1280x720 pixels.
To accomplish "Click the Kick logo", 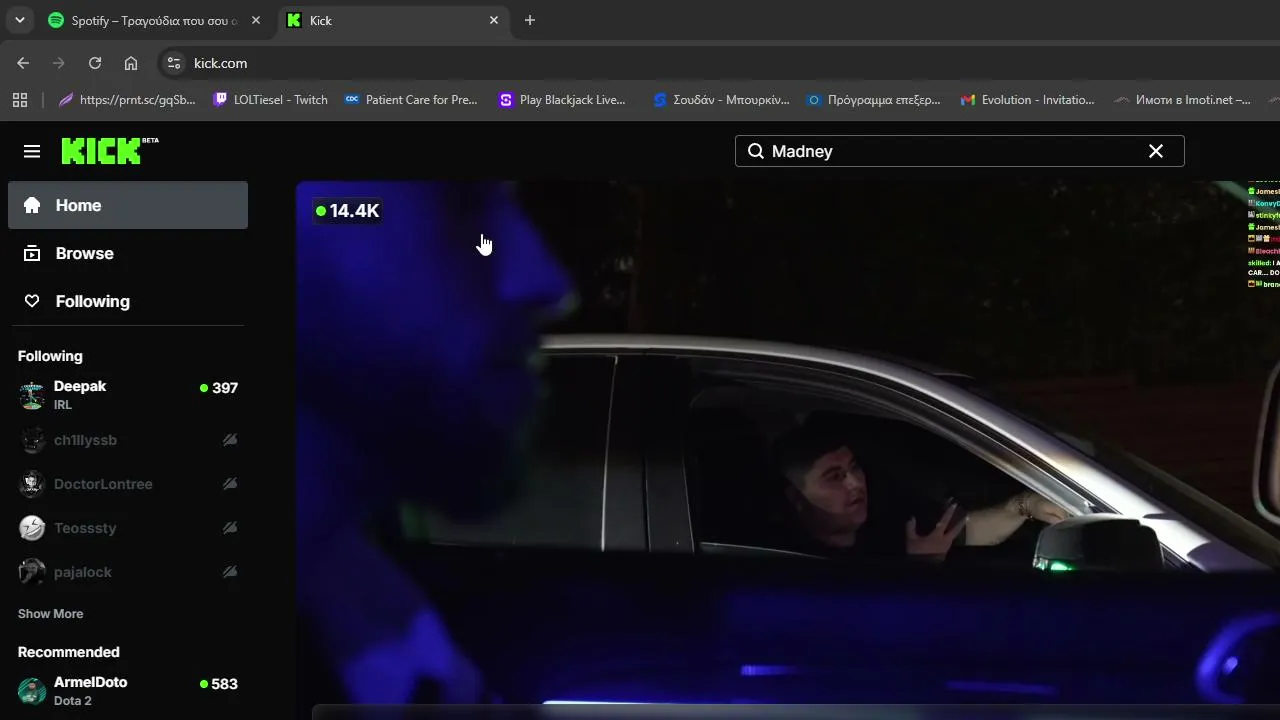I will coord(110,150).
